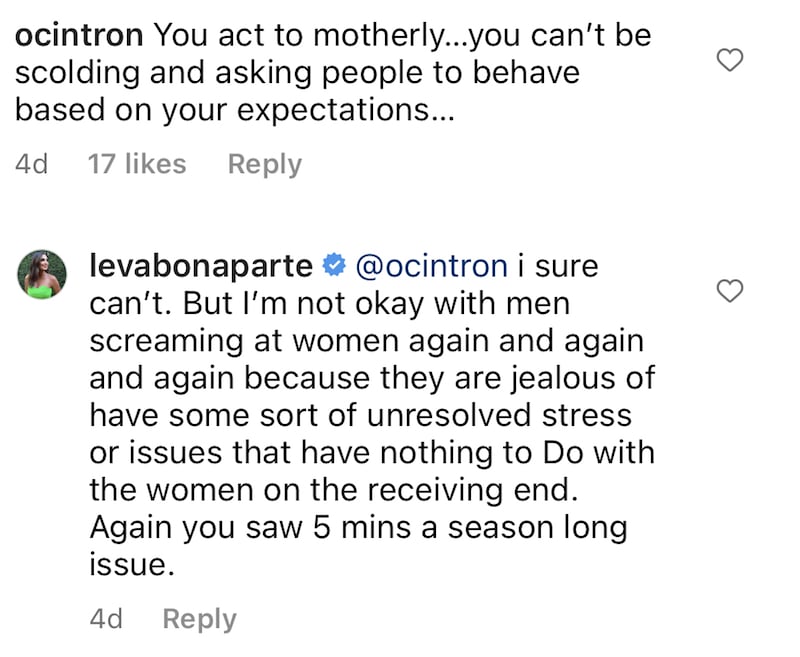Screen dimensions: 800x657
Task: View the 17 likes list
Action: pos(137,164)
